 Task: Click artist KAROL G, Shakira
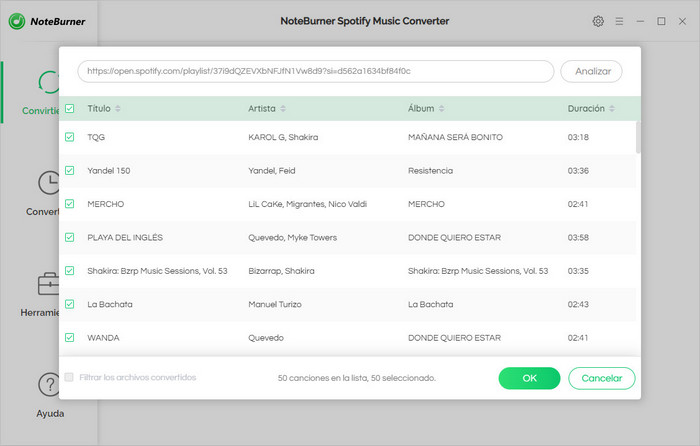283,137
